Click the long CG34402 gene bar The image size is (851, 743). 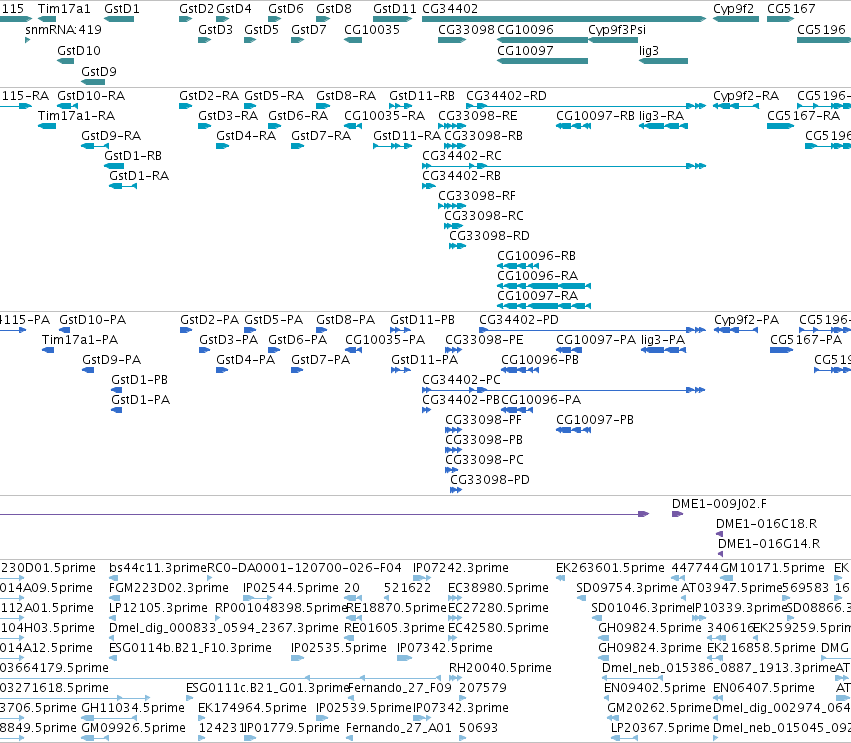(x=564, y=19)
